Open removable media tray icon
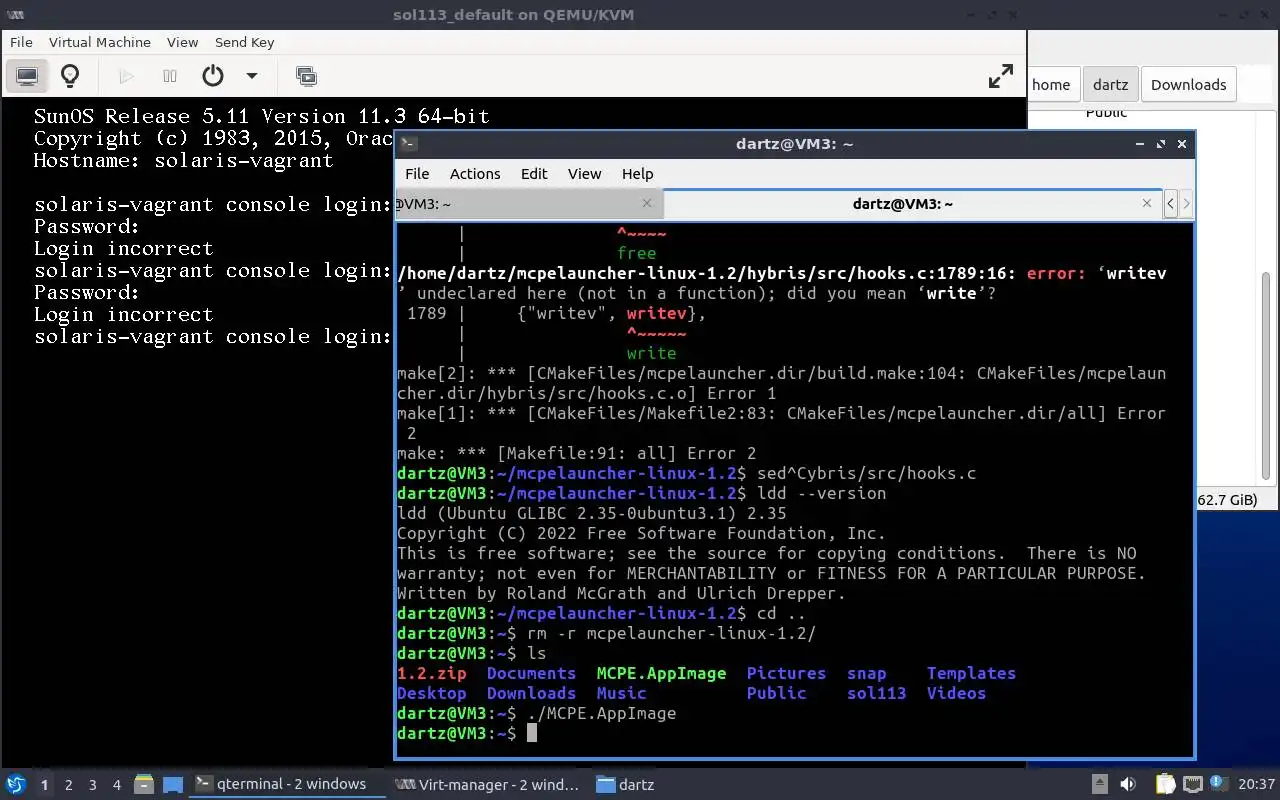The width and height of the screenshot is (1280, 800). pos(1099,785)
